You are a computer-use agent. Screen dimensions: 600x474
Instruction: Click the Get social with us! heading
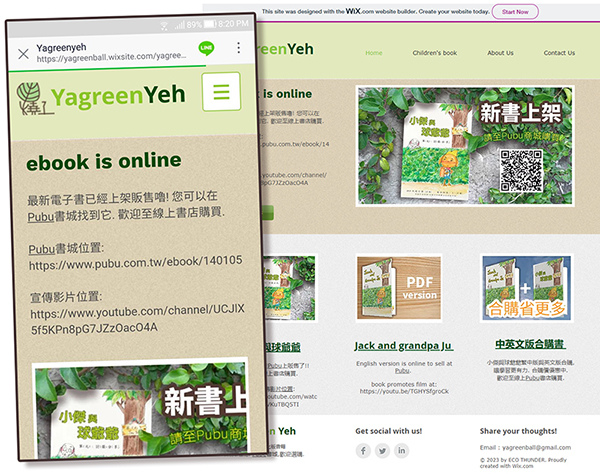(x=388, y=431)
